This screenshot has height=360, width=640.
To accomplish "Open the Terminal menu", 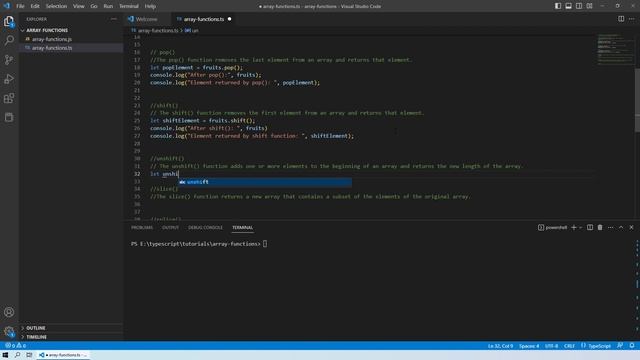I will pos(129,6).
